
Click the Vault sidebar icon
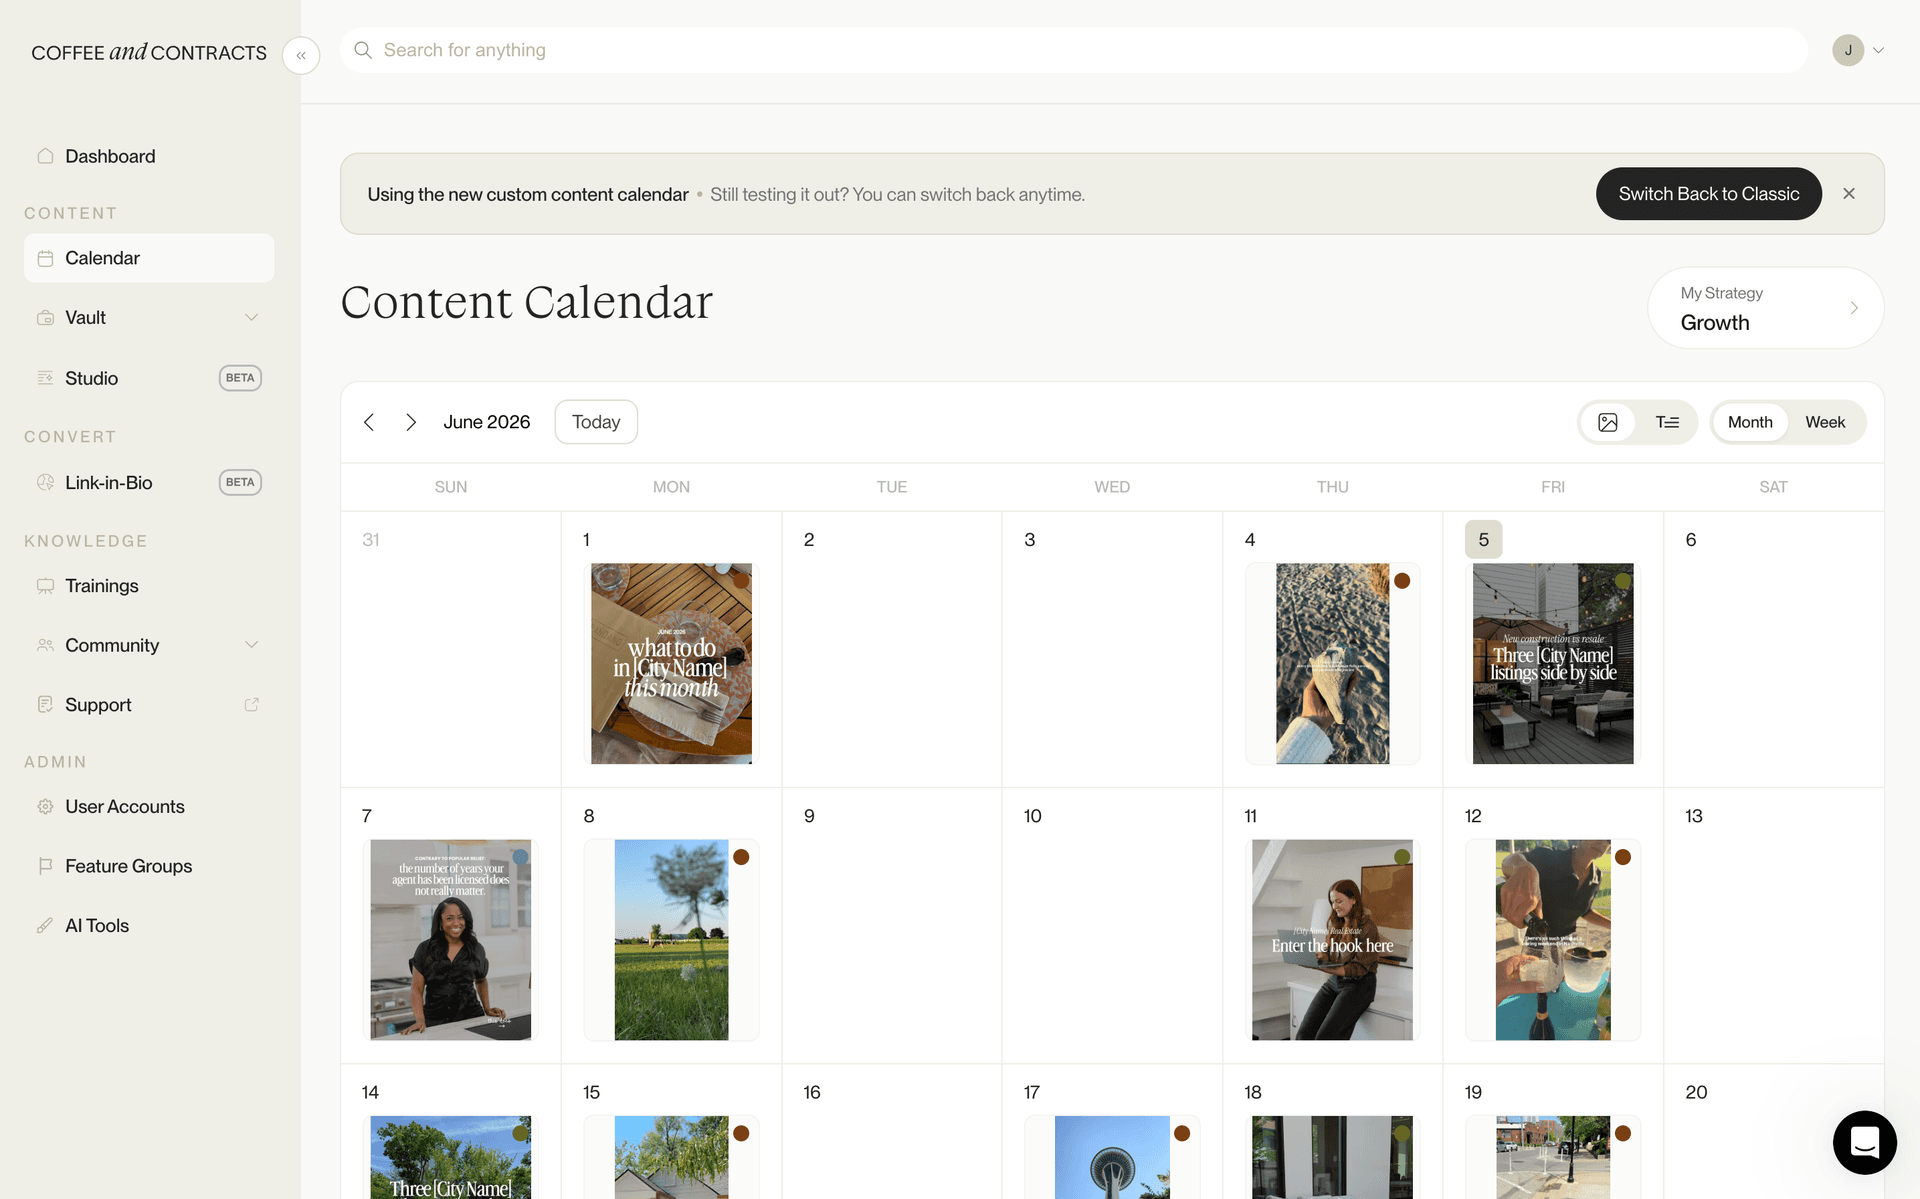tap(45, 318)
